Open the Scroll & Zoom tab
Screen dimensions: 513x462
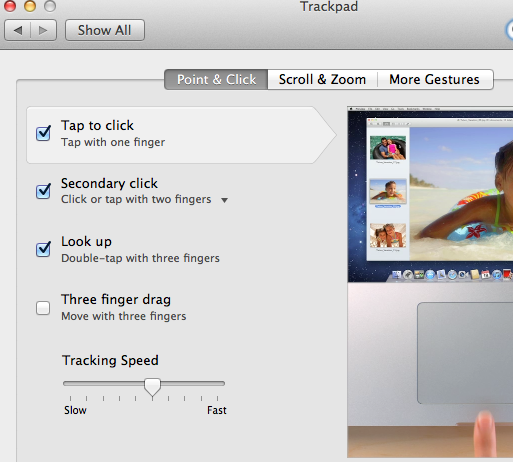pos(322,79)
